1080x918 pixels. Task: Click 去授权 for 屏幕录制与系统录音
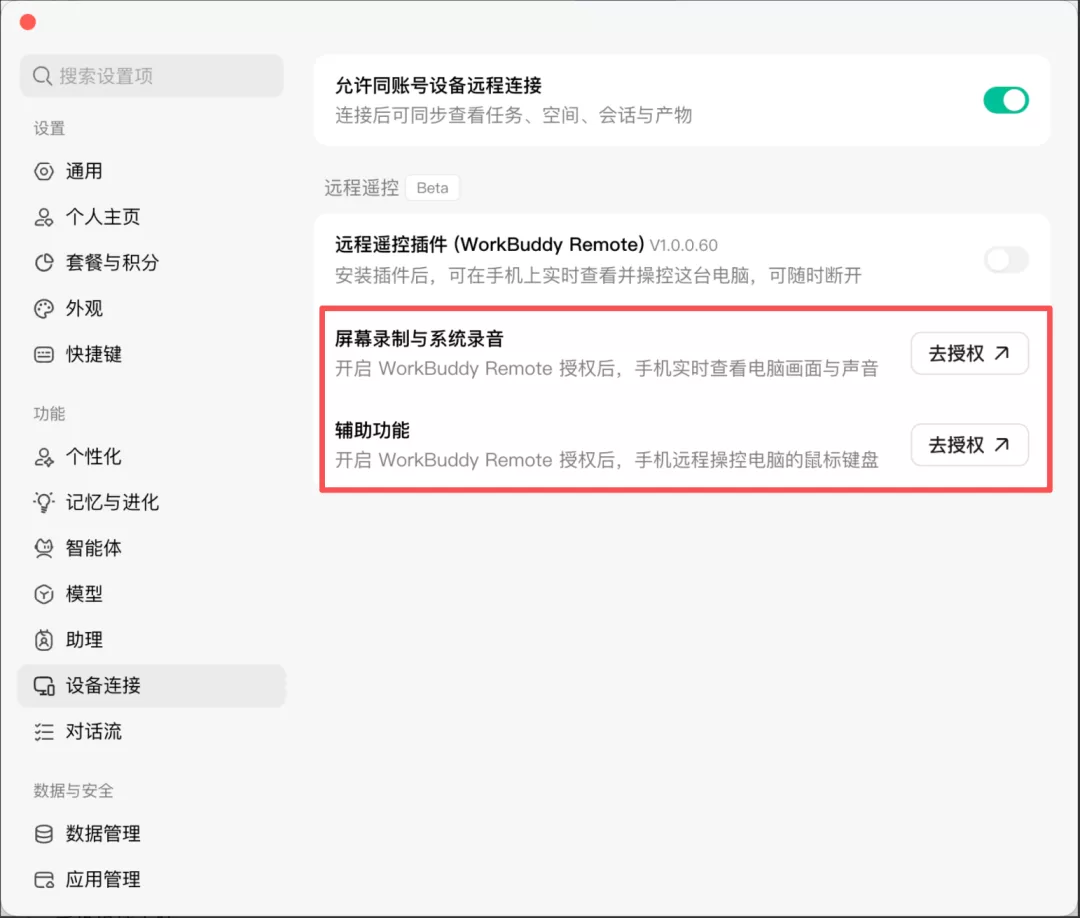969,353
